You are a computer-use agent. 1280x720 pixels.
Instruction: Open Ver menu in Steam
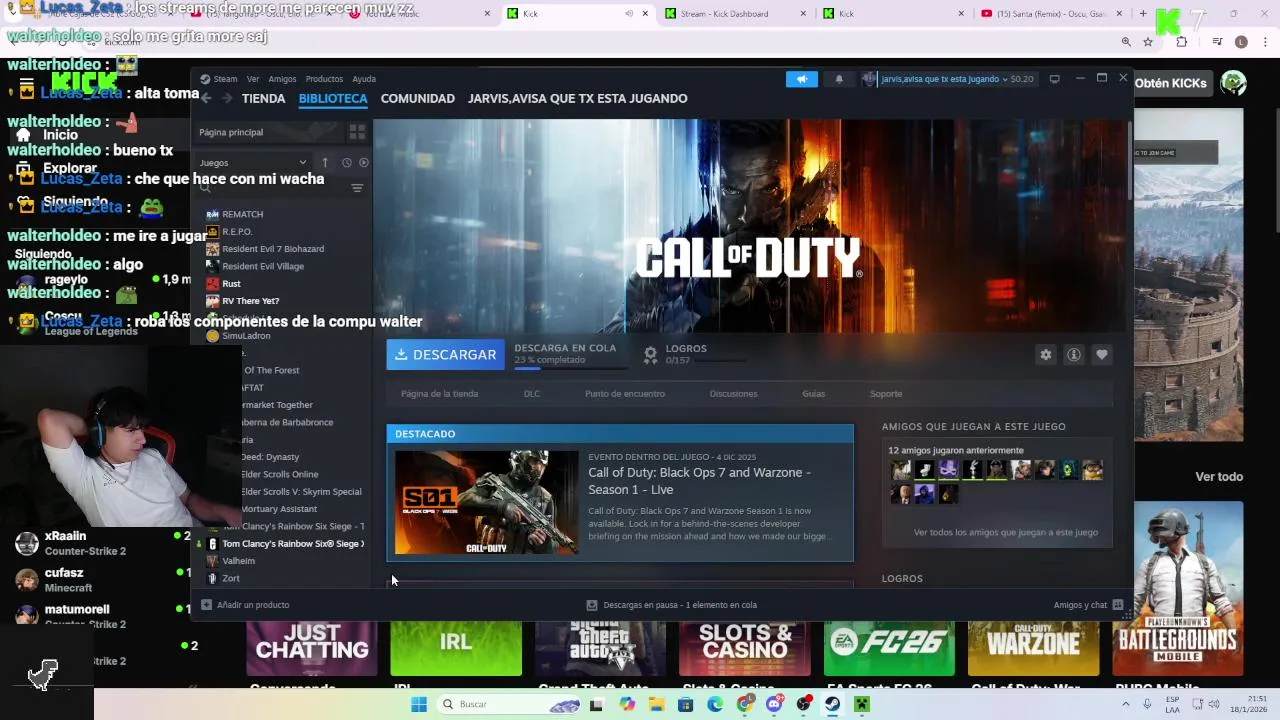click(x=253, y=79)
